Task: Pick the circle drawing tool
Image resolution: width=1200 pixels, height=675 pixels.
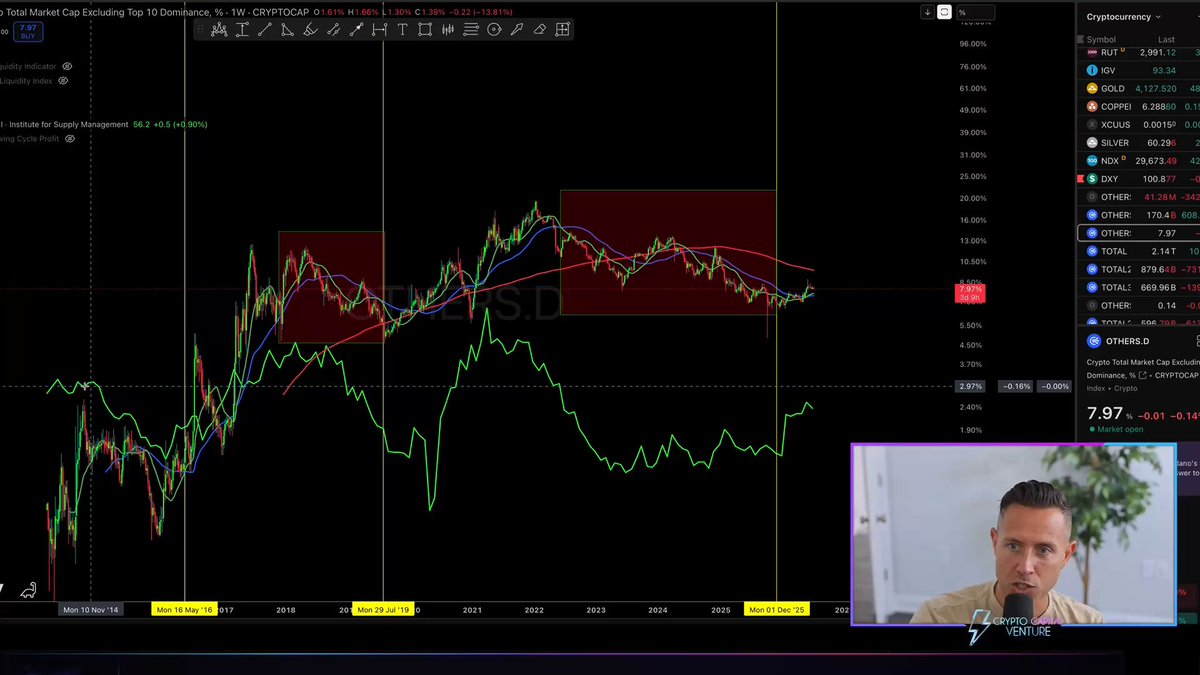Action: pos(494,30)
